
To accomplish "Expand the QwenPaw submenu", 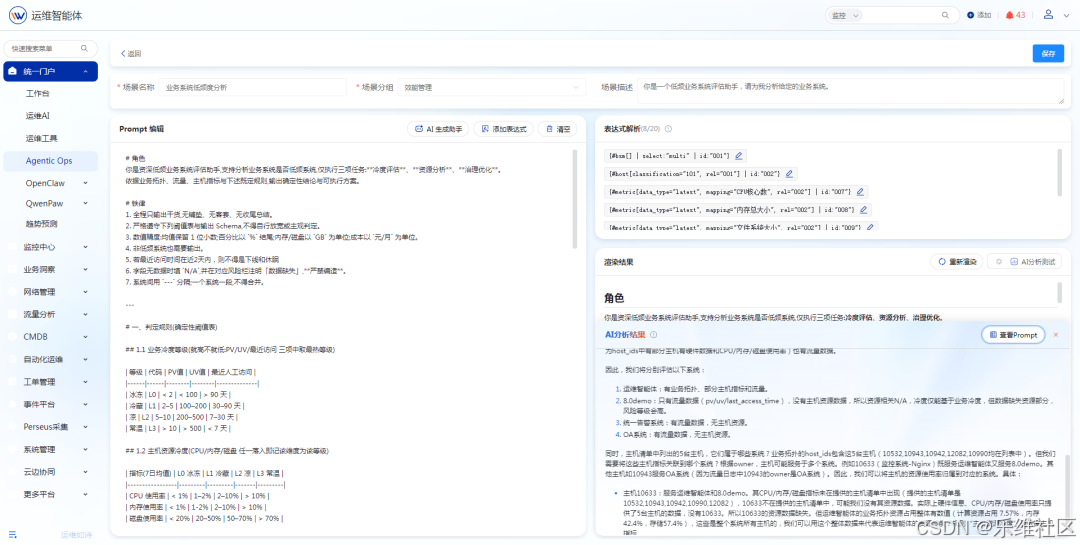I will 85,203.
